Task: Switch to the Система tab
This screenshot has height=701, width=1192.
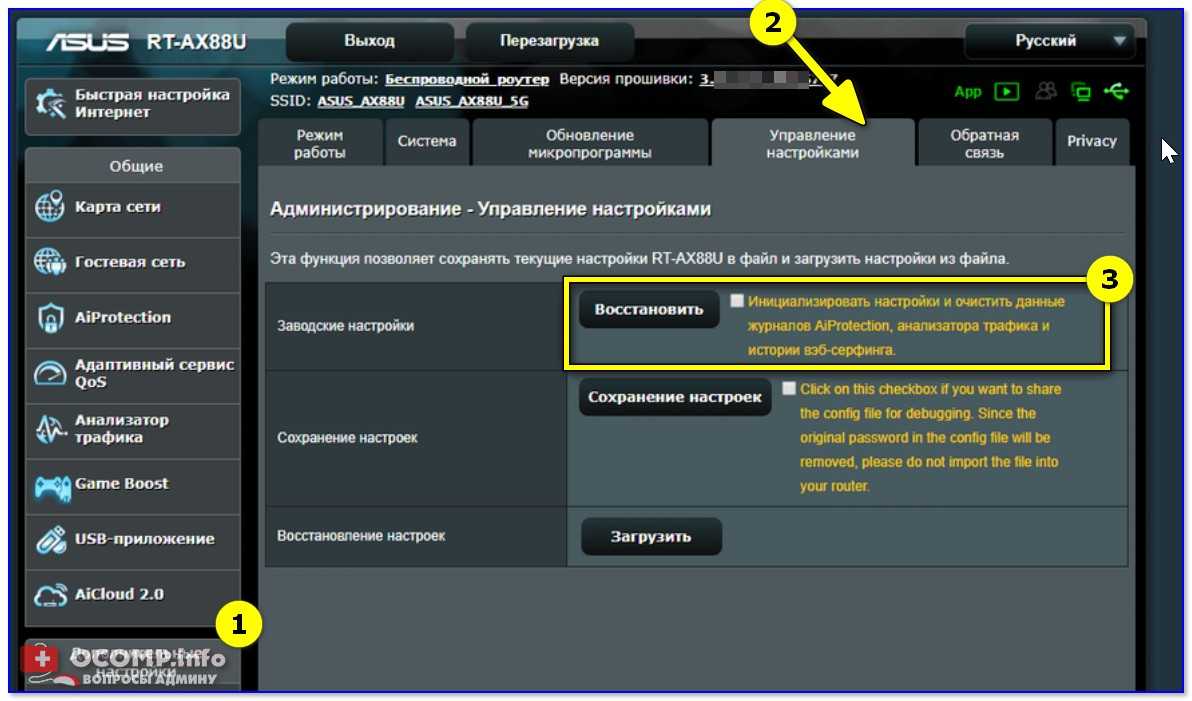Action: pyautogui.click(x=427, y=143)
